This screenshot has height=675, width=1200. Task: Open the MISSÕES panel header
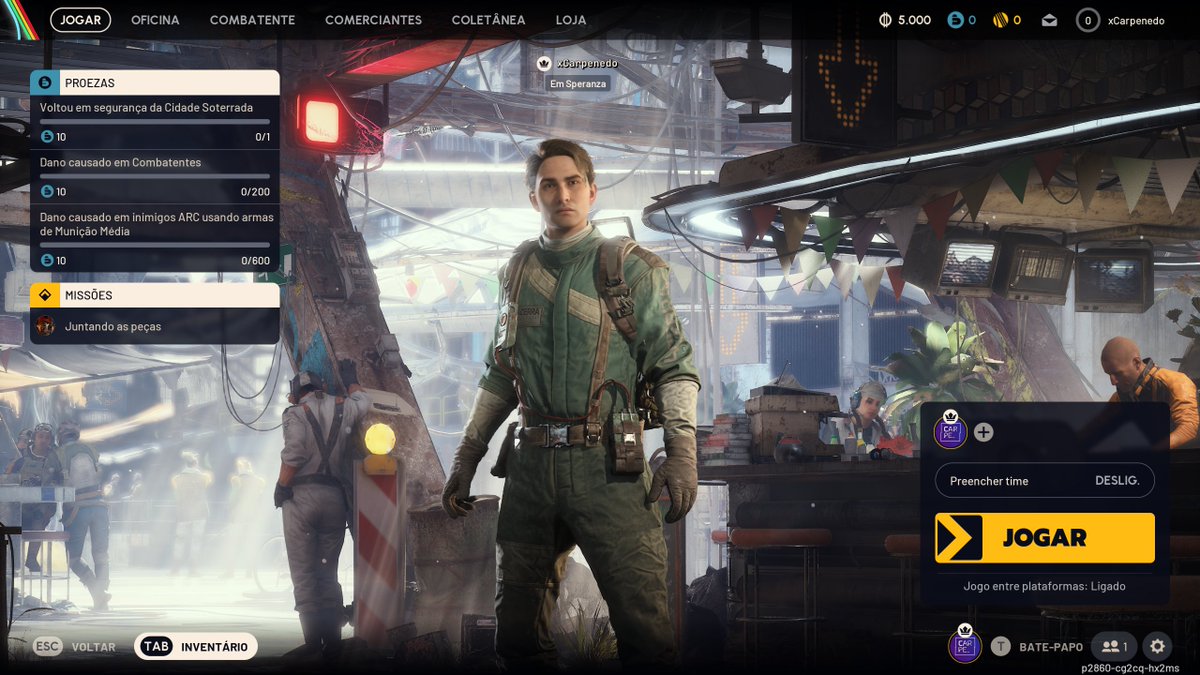tap(155, 295)
